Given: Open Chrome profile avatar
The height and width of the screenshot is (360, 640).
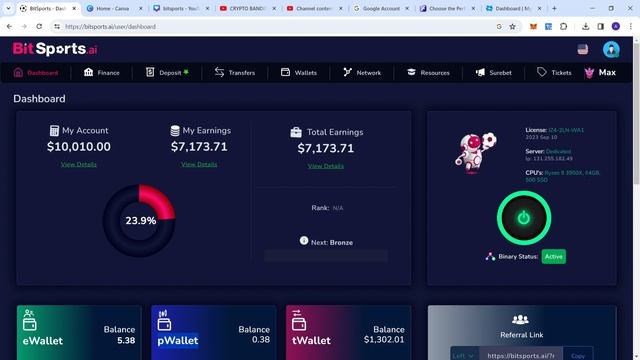Looking at the screenshot, I should (x=616, y=27).
